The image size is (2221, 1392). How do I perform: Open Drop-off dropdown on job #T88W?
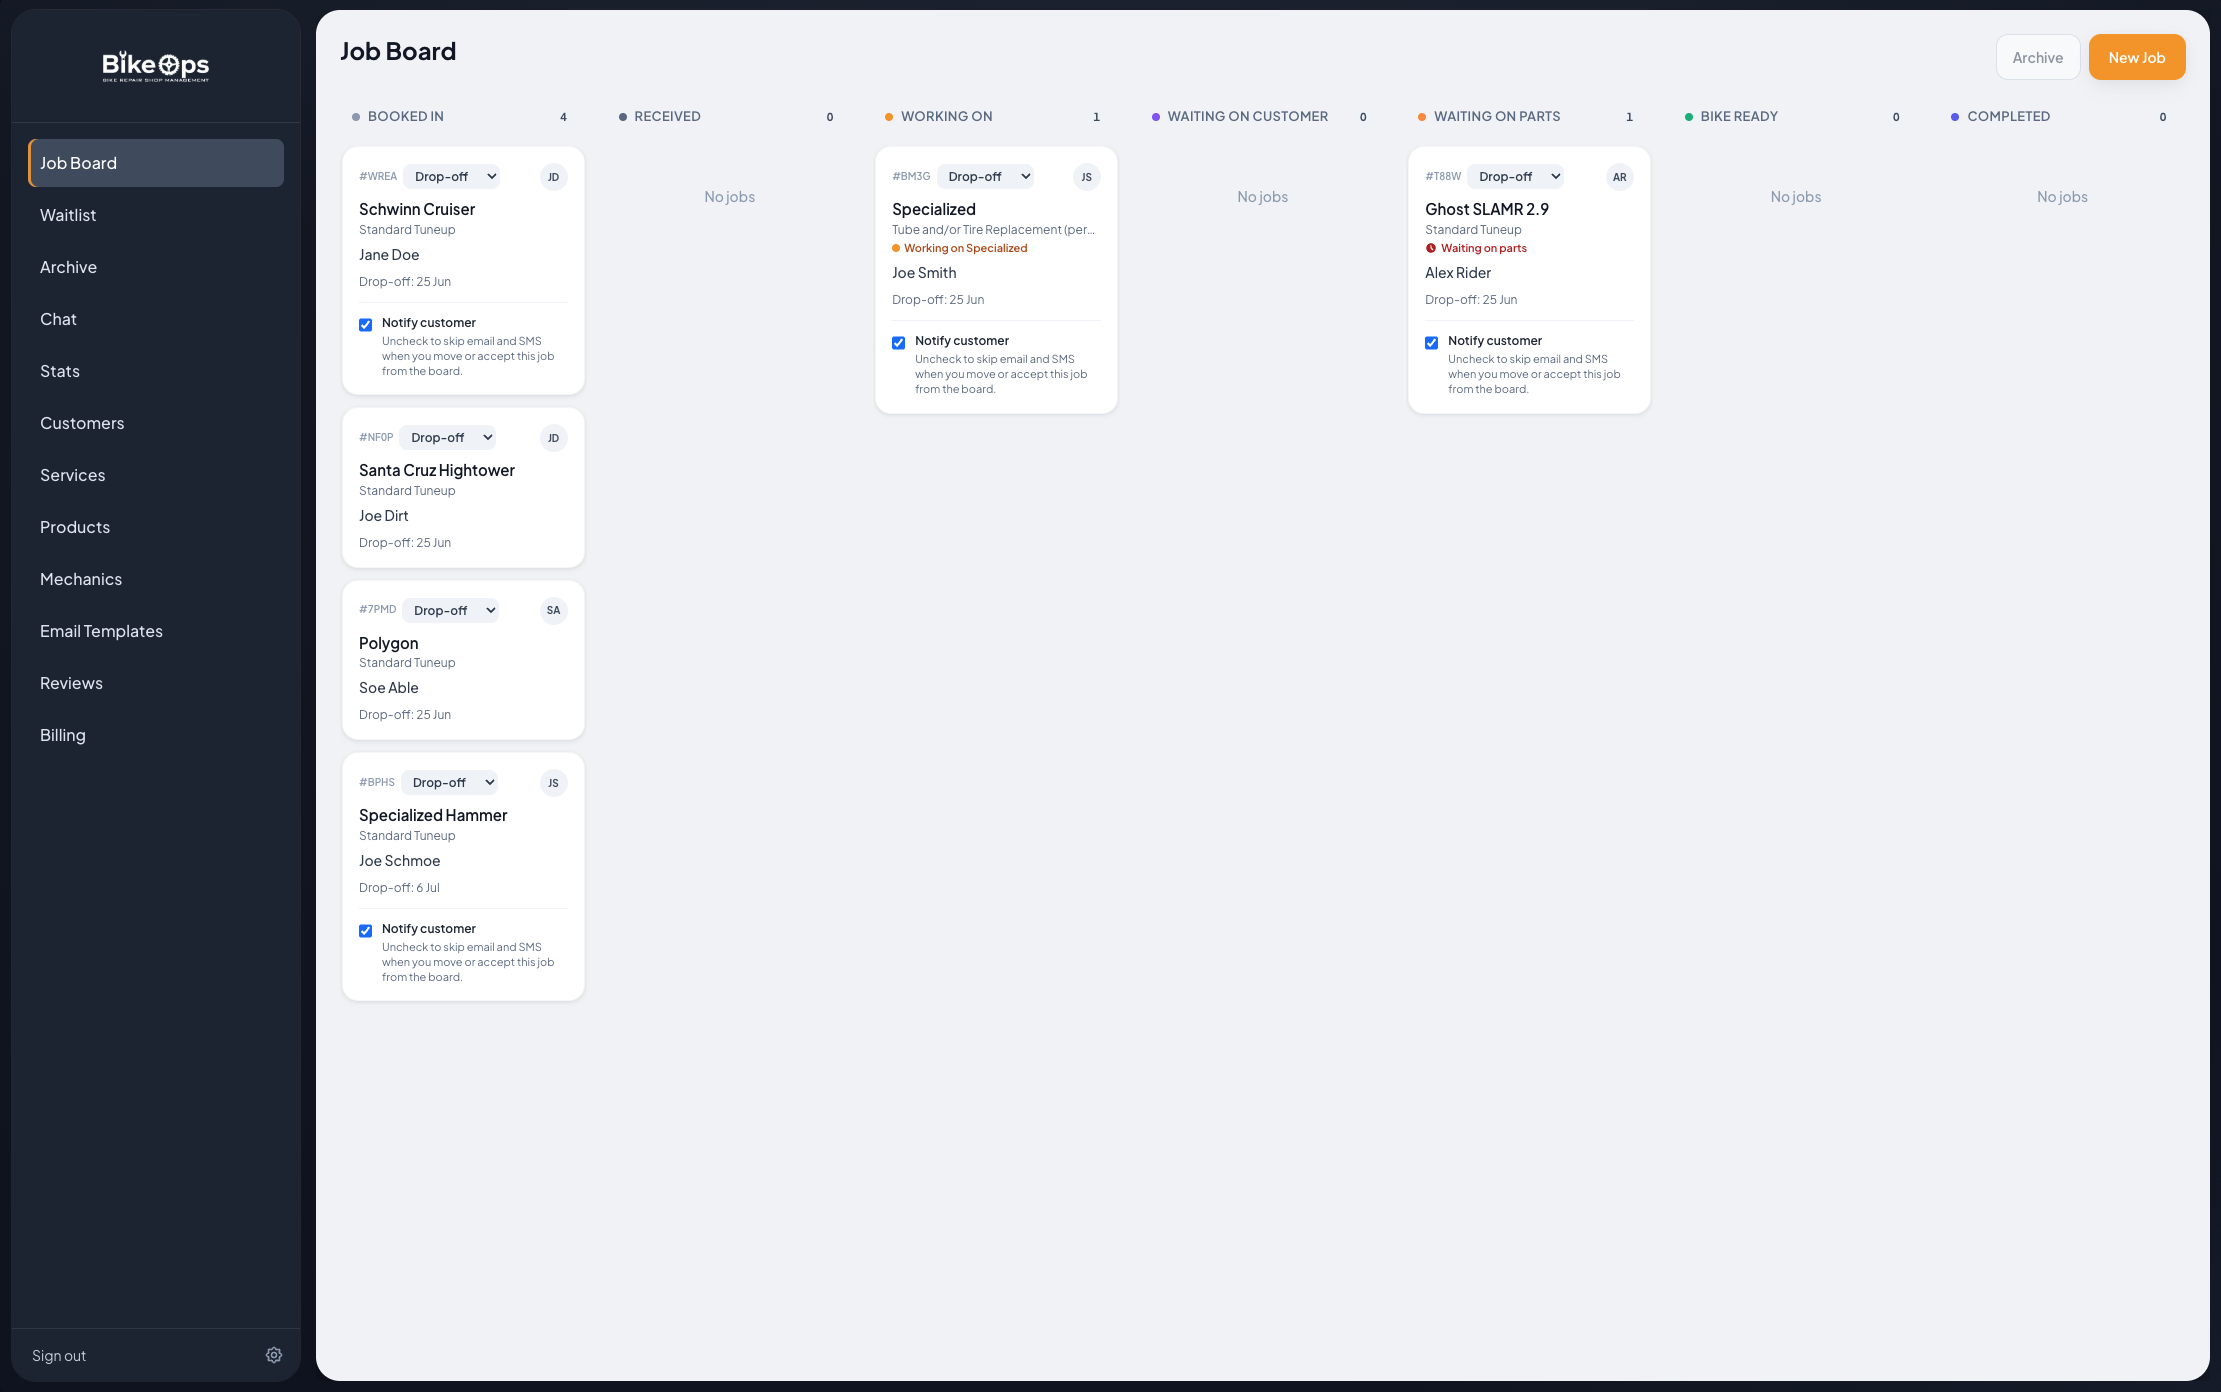(x=1517, y=176)
